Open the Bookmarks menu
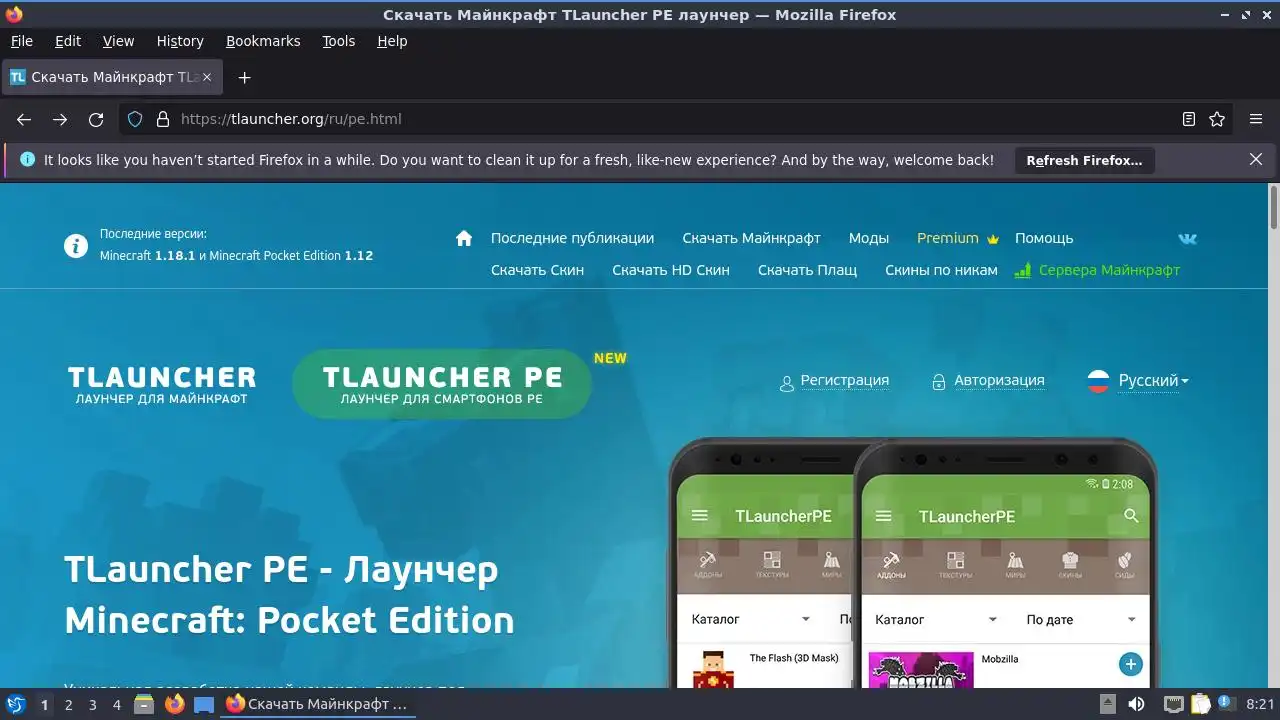Viewport: 1280px width, 720px height. (x=263, y=41)
